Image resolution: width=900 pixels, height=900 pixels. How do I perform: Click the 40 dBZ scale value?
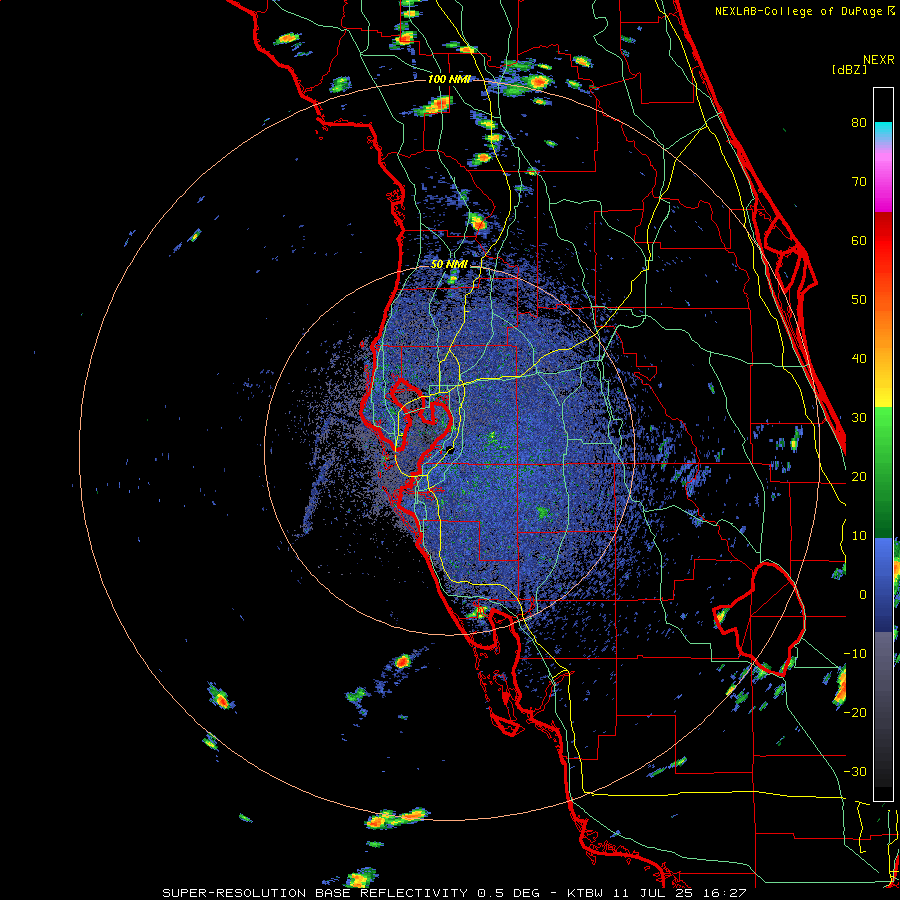(859, 359)
